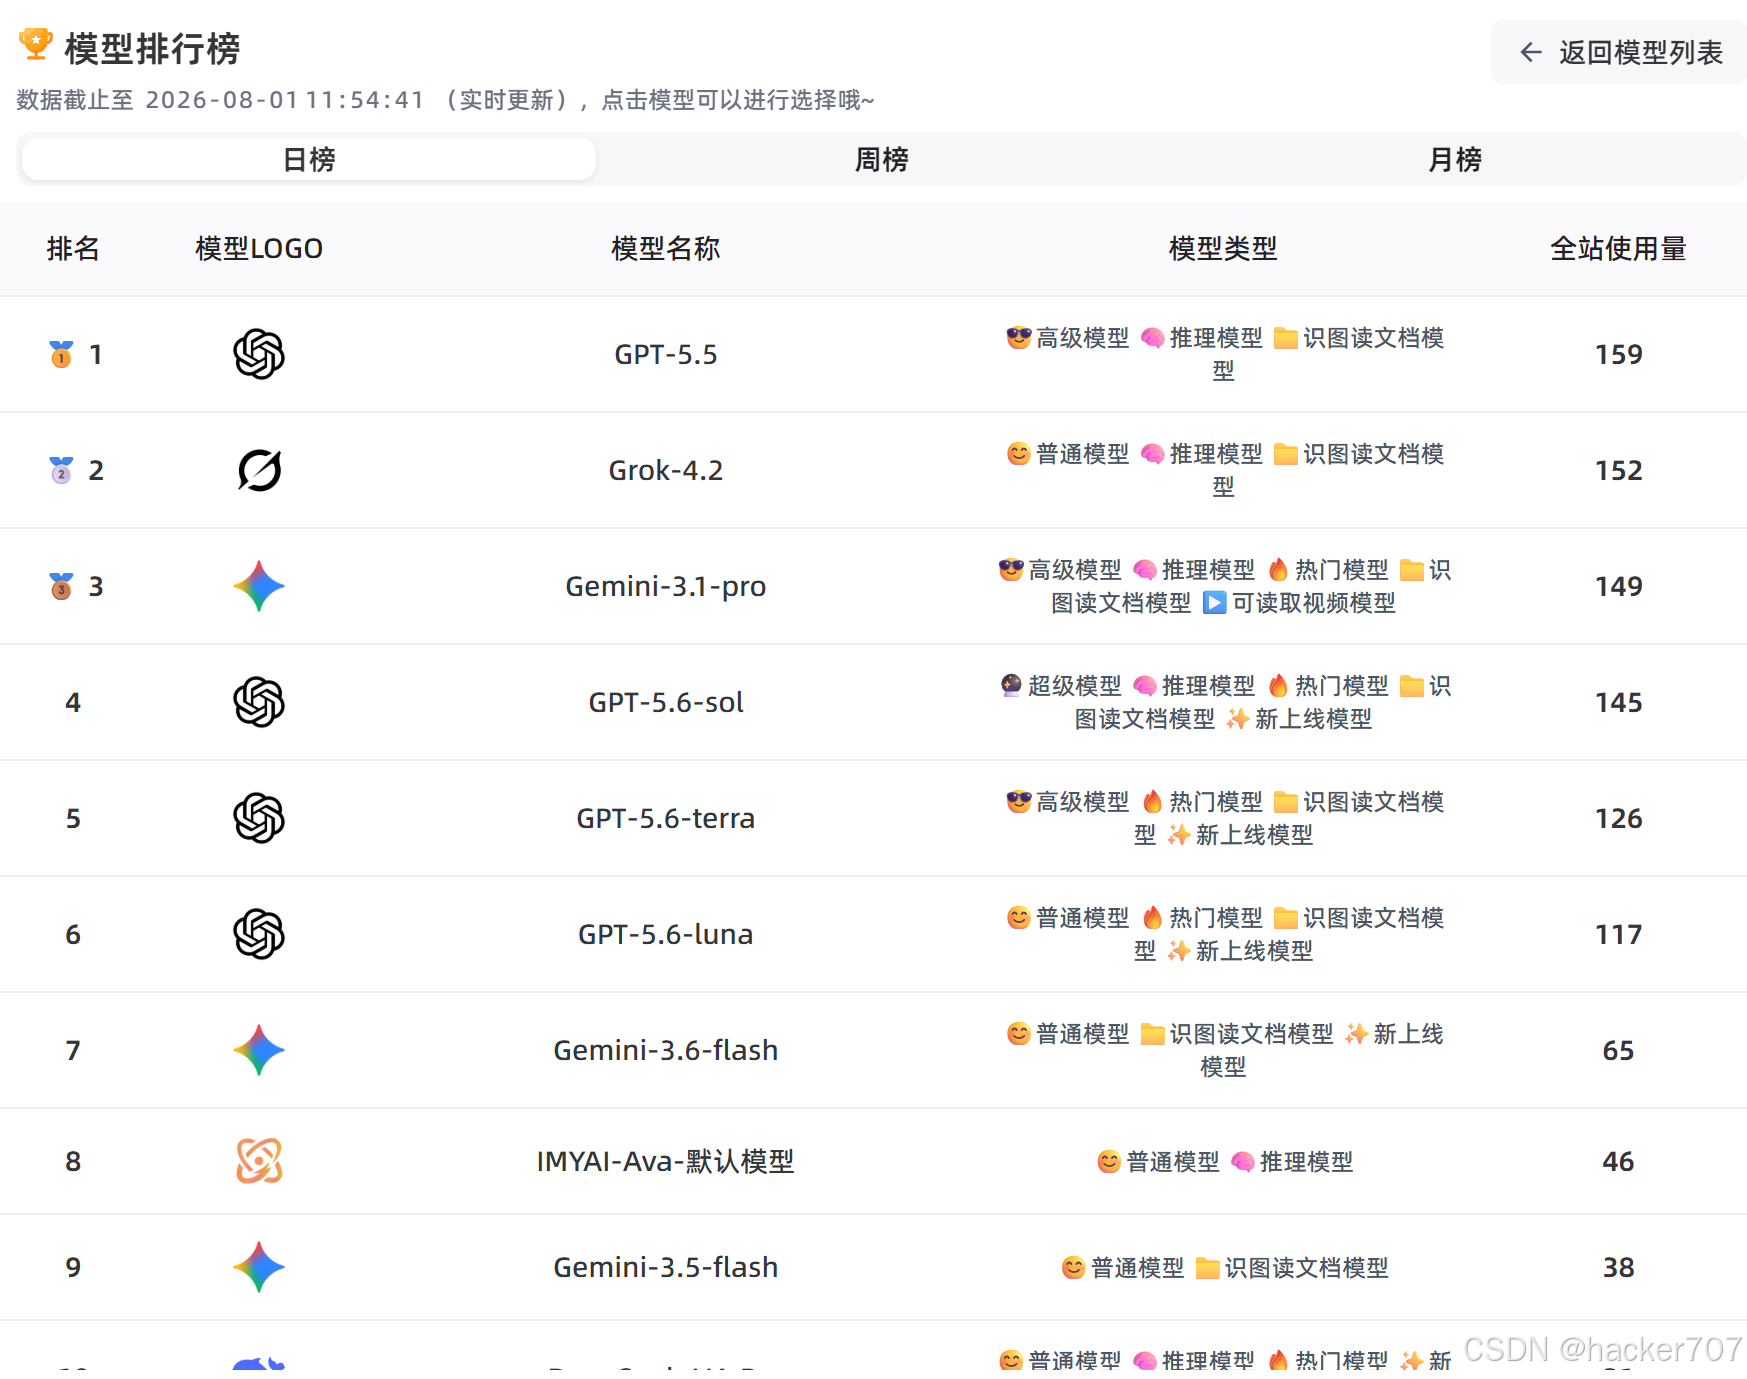Click rank number 4
This screenshot has width=1747, height=1379.
(73, 703)
